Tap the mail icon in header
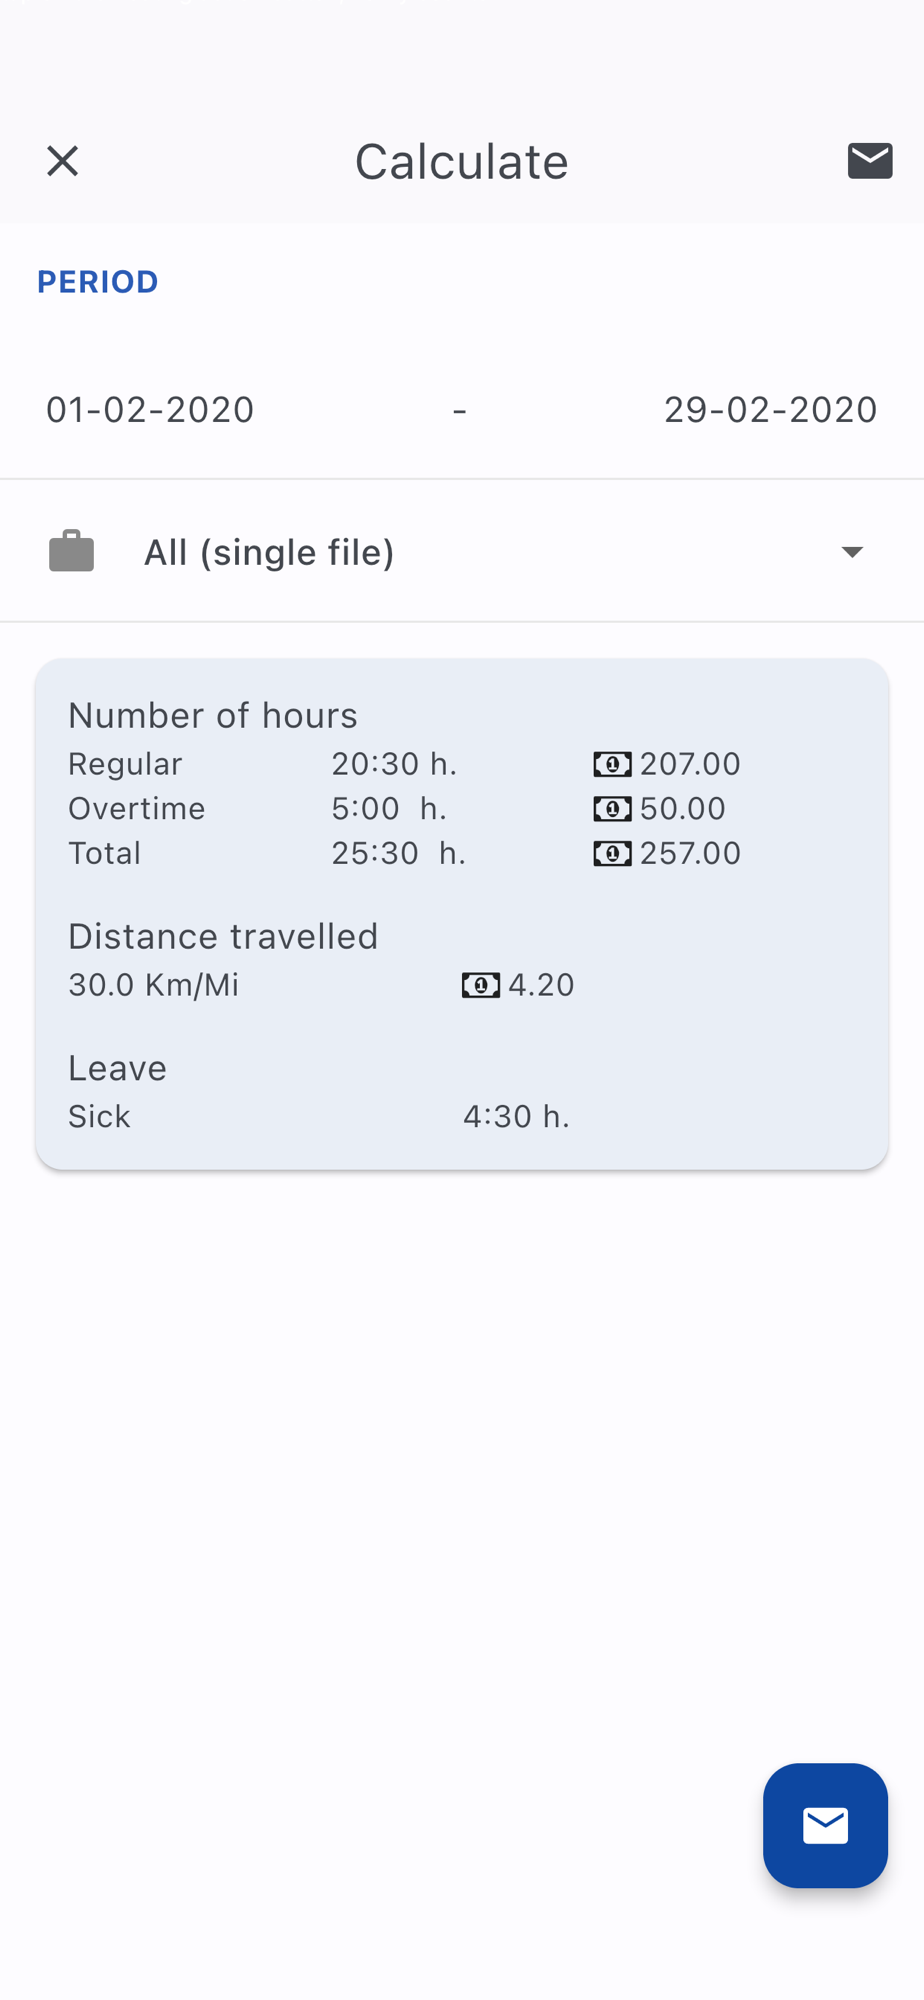Screen dimensions: 924x2000 click(x=869, y=161)
